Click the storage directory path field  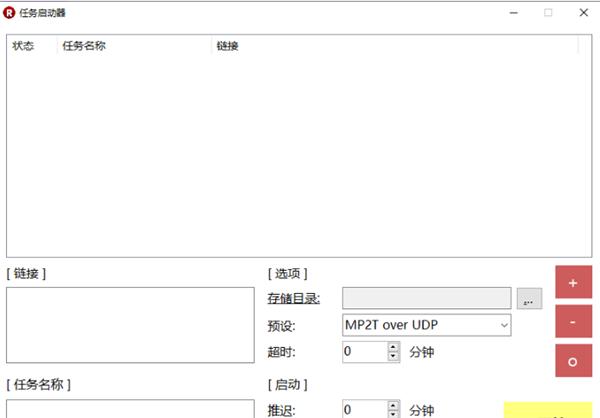[426, 298]
